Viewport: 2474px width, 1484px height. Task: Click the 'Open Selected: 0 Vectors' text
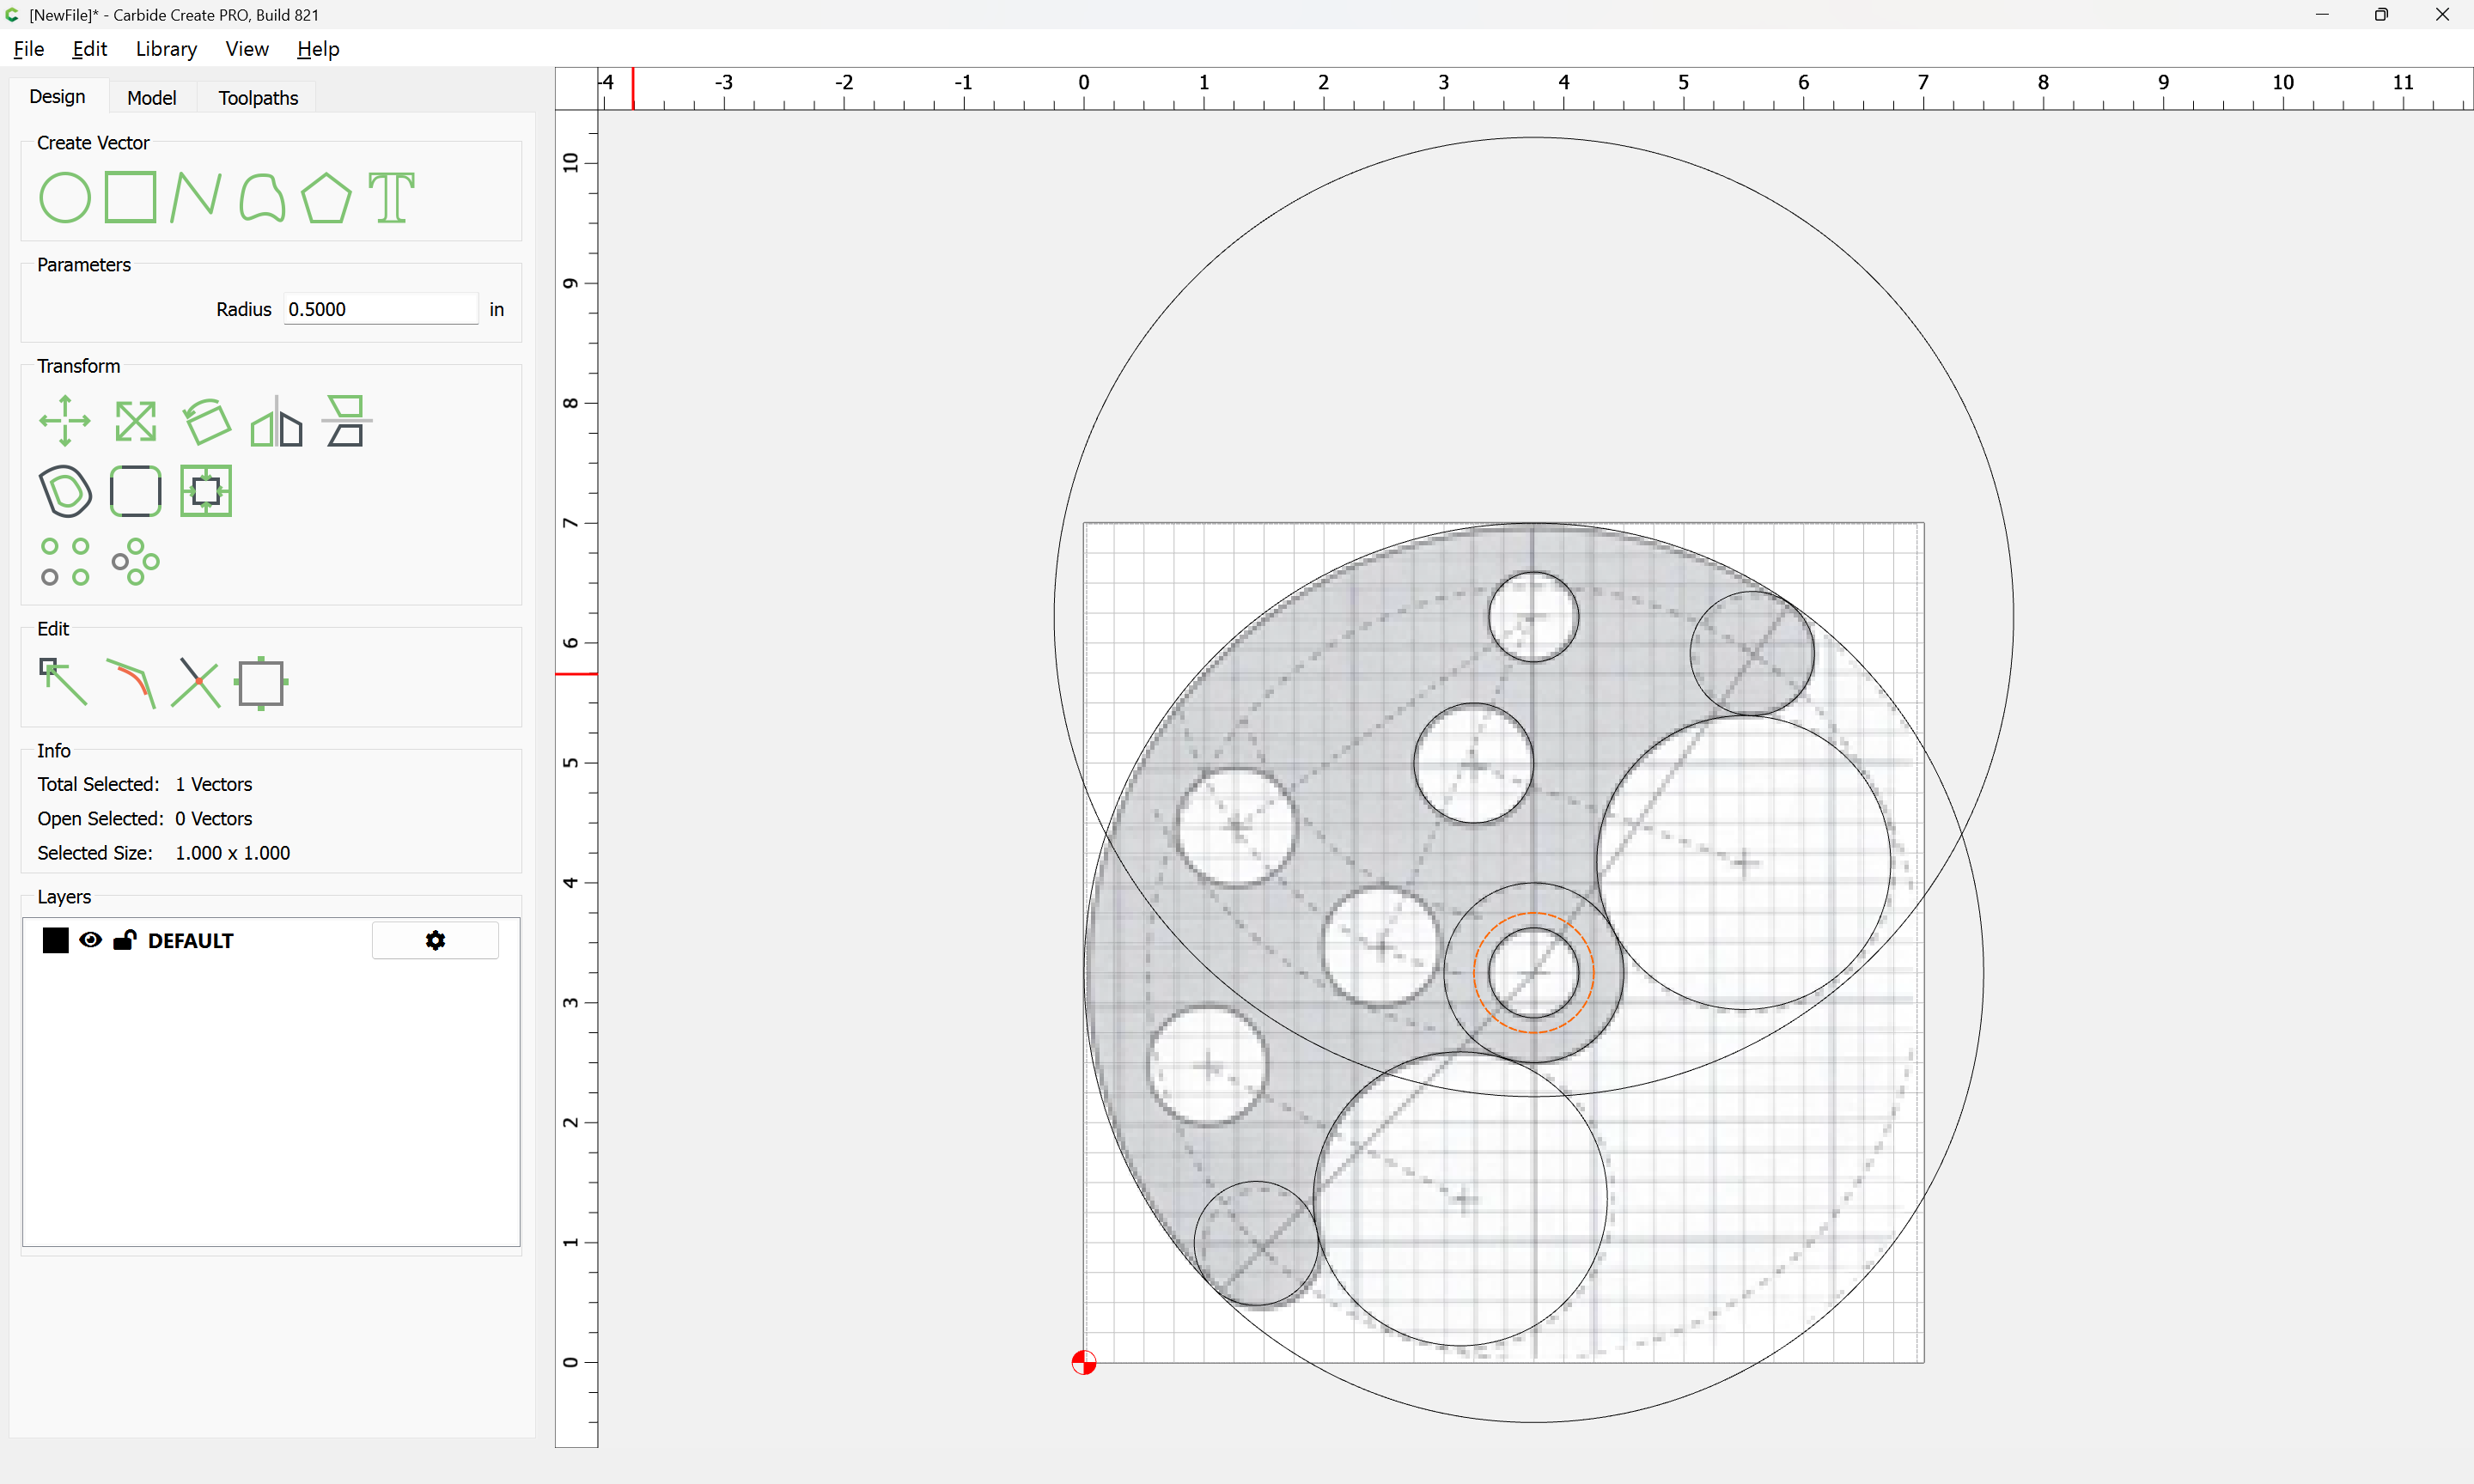145,818
